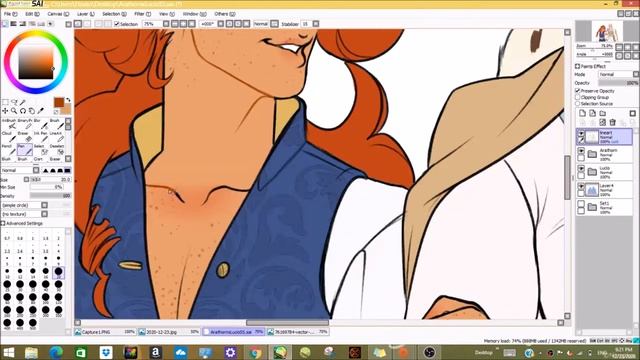
Task: Adjust the Min Size slider
Action: click(47, 187)
